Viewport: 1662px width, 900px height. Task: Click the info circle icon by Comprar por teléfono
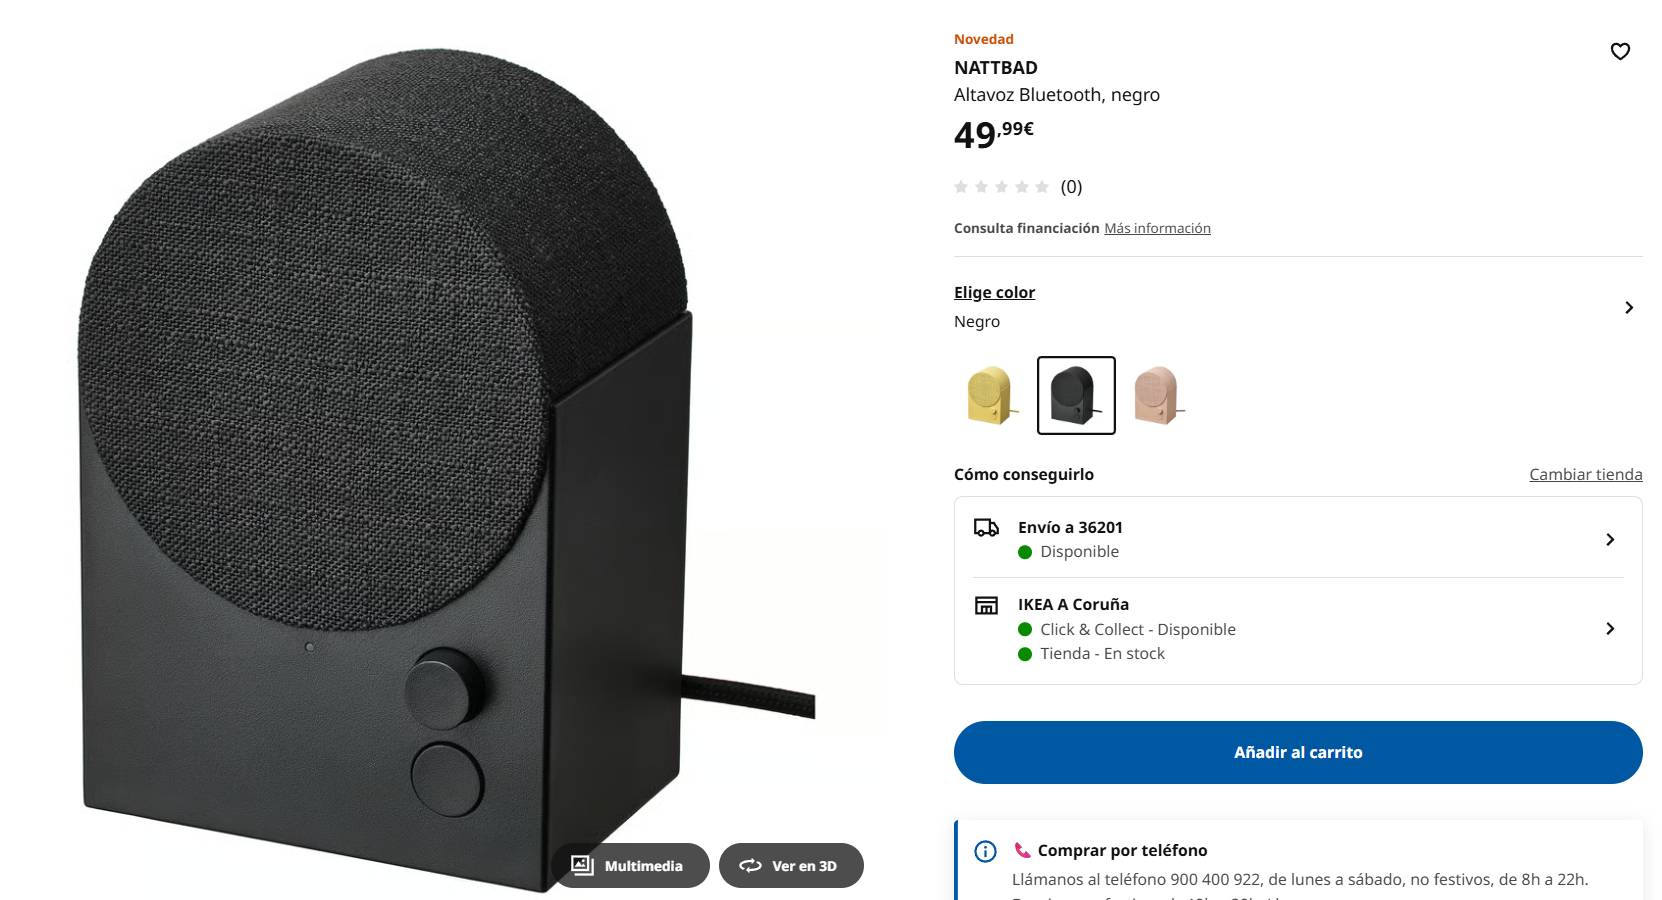[985, 851]
